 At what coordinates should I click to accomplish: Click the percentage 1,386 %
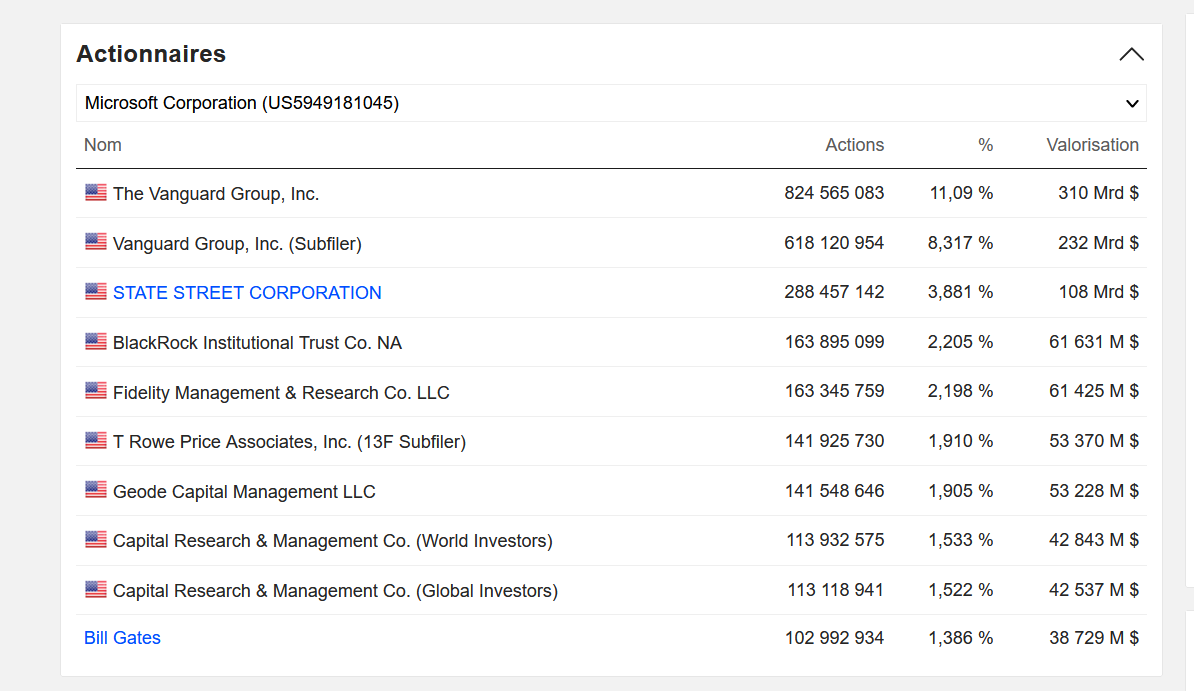960,638
